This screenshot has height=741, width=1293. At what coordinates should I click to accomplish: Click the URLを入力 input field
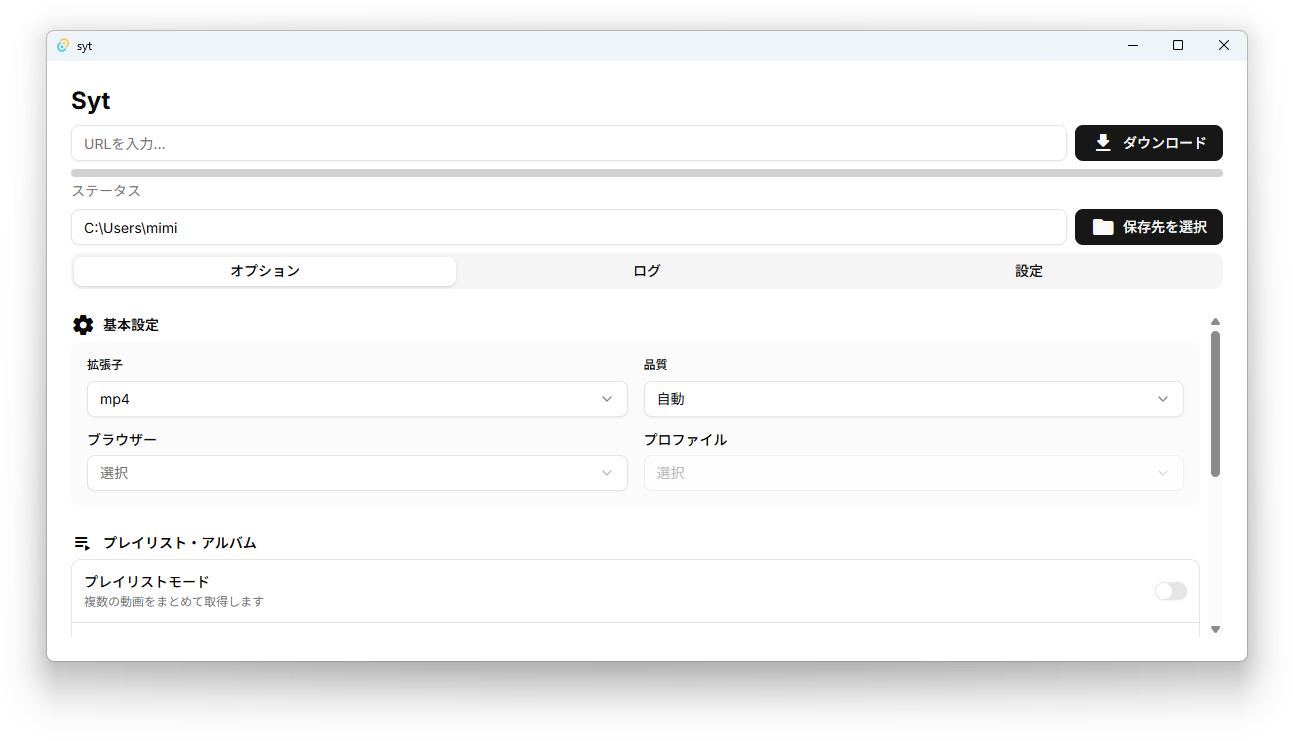pyautogui.click(x=568, y=143)
